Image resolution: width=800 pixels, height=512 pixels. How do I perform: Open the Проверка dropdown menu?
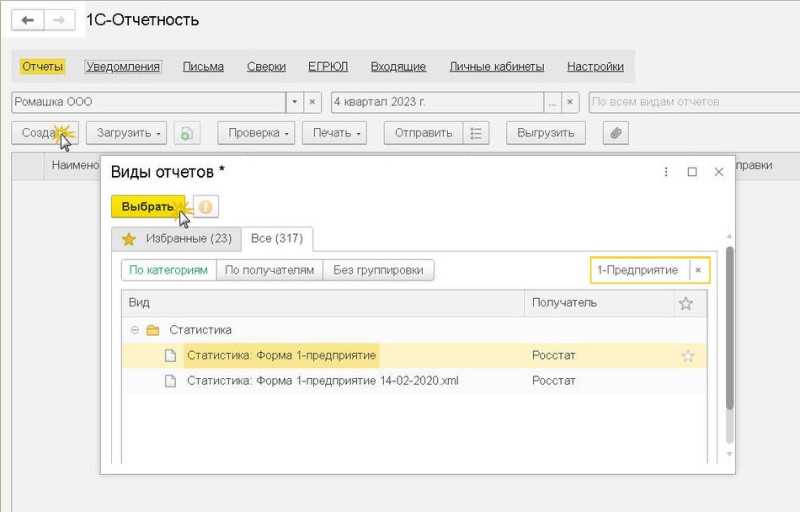pos(256,133)
